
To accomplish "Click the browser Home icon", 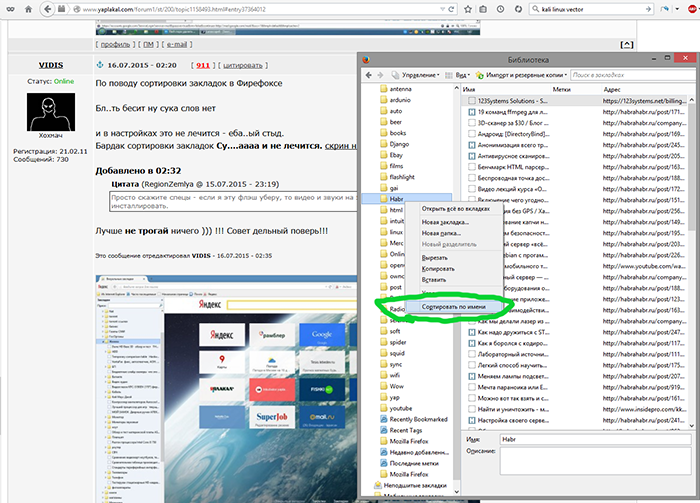I will click(29, 9).
